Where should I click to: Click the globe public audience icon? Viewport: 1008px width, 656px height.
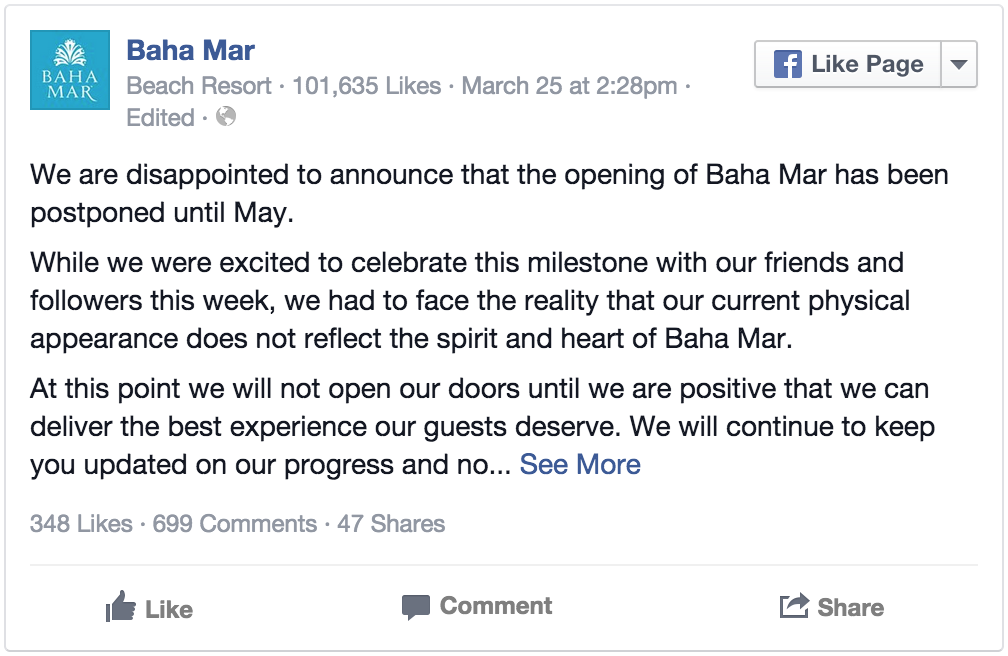pyautogui.click(x=226, y=116)
